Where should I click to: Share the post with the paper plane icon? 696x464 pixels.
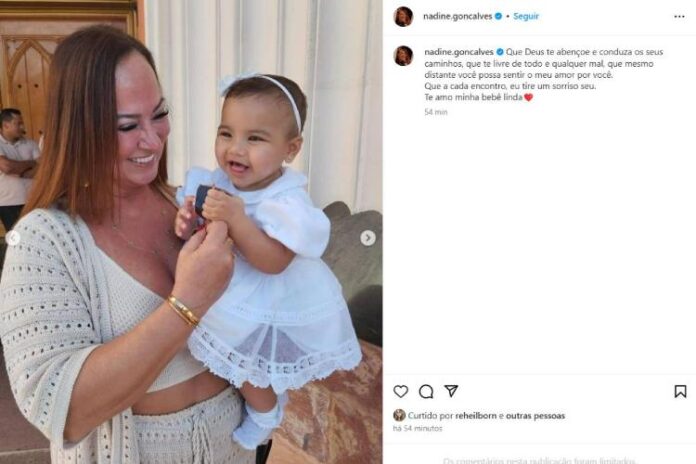pyautogui.click(x=451, y=391)
